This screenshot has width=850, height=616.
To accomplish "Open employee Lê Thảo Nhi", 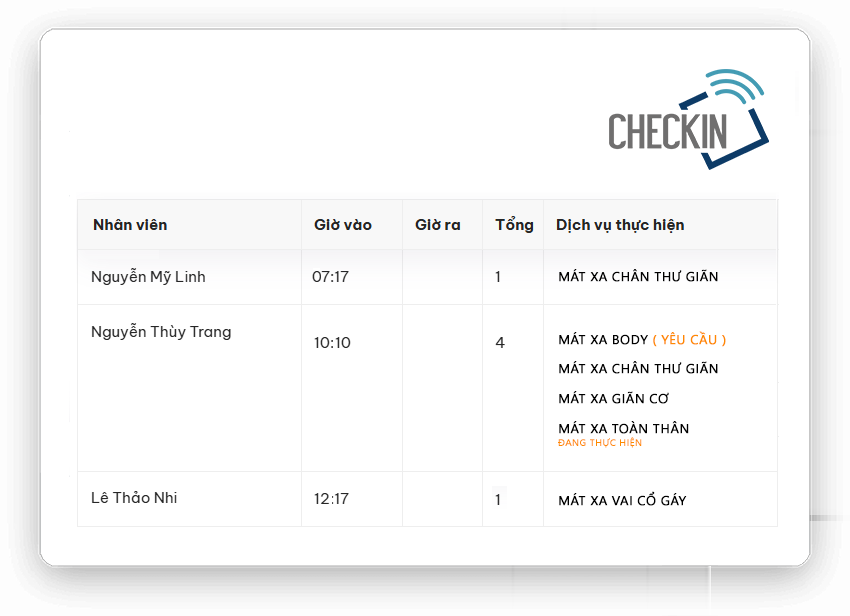I will (134, 498).
